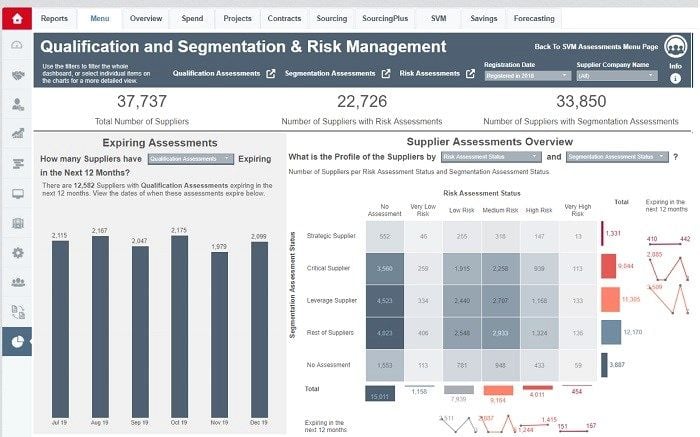The image size is (700, 437).
Task: Click the Info circle icon
Action: click(675, 79)
